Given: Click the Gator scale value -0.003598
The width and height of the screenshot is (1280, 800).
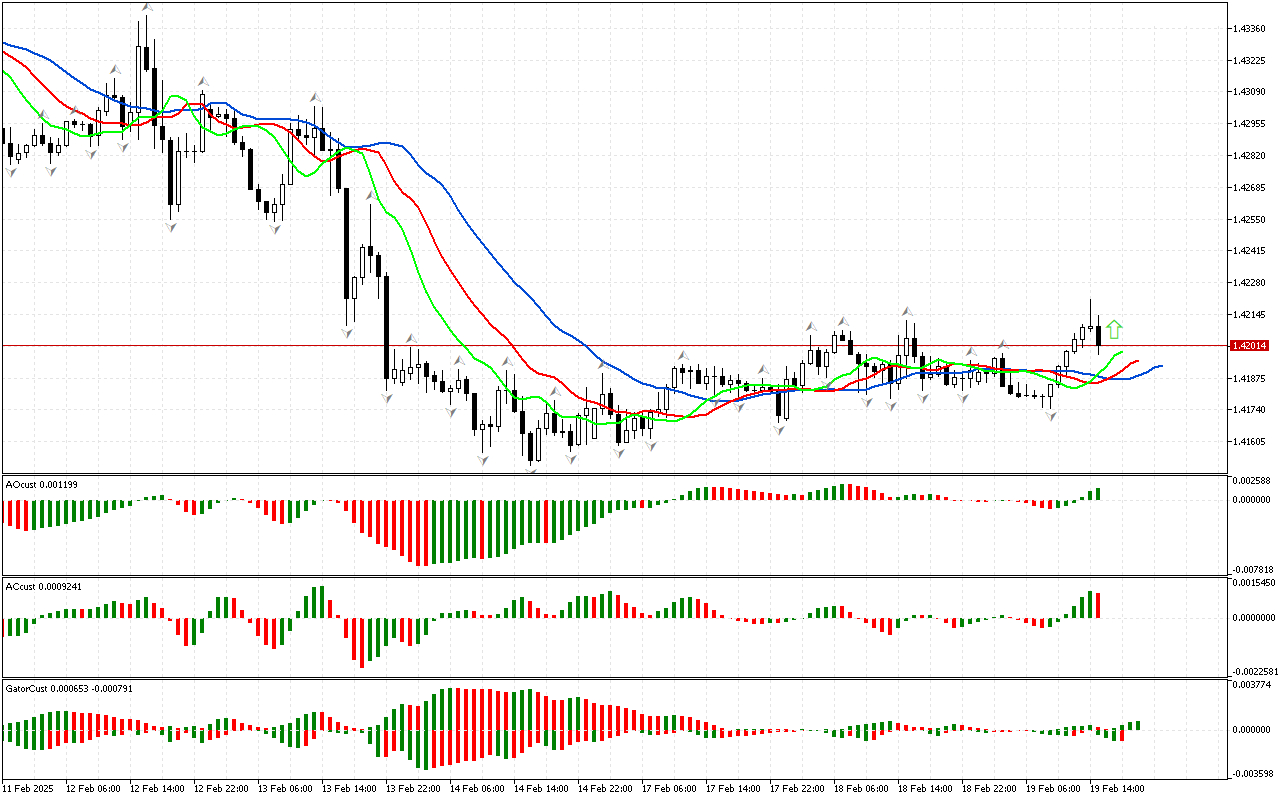Looking at the screenshot, I should tap(1252, 773).
